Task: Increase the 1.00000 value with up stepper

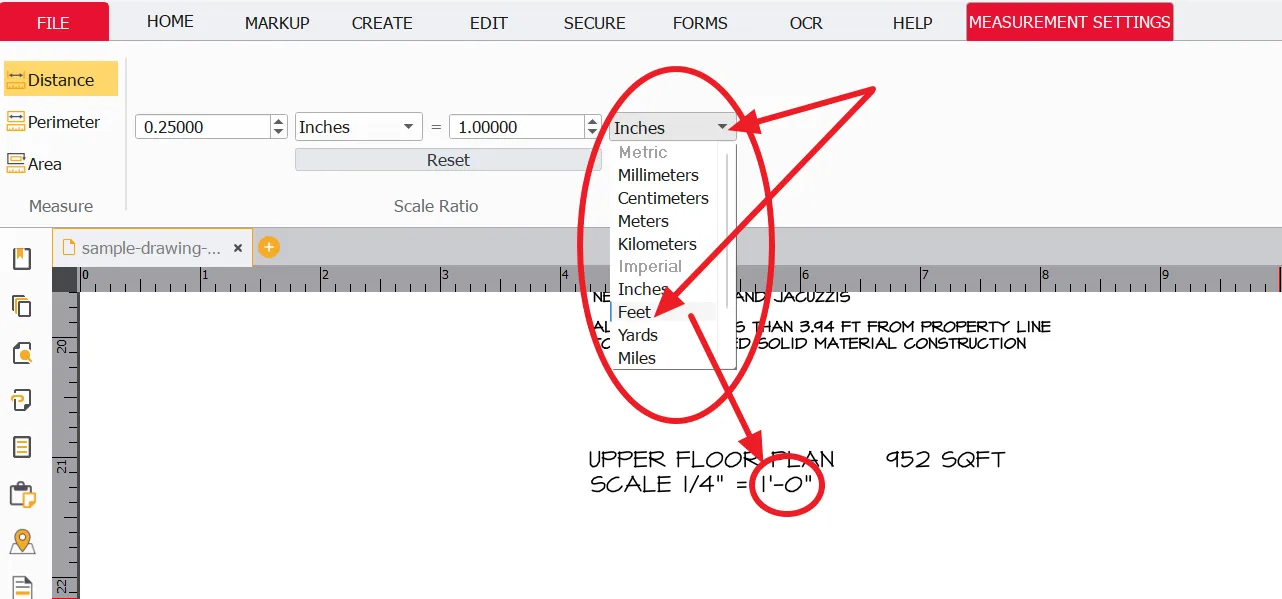Action: coord(593,122)
